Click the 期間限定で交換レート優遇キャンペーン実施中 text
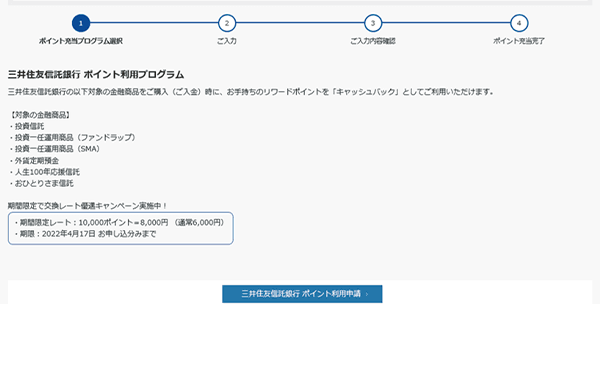600x369 pixels. point(87,206)
